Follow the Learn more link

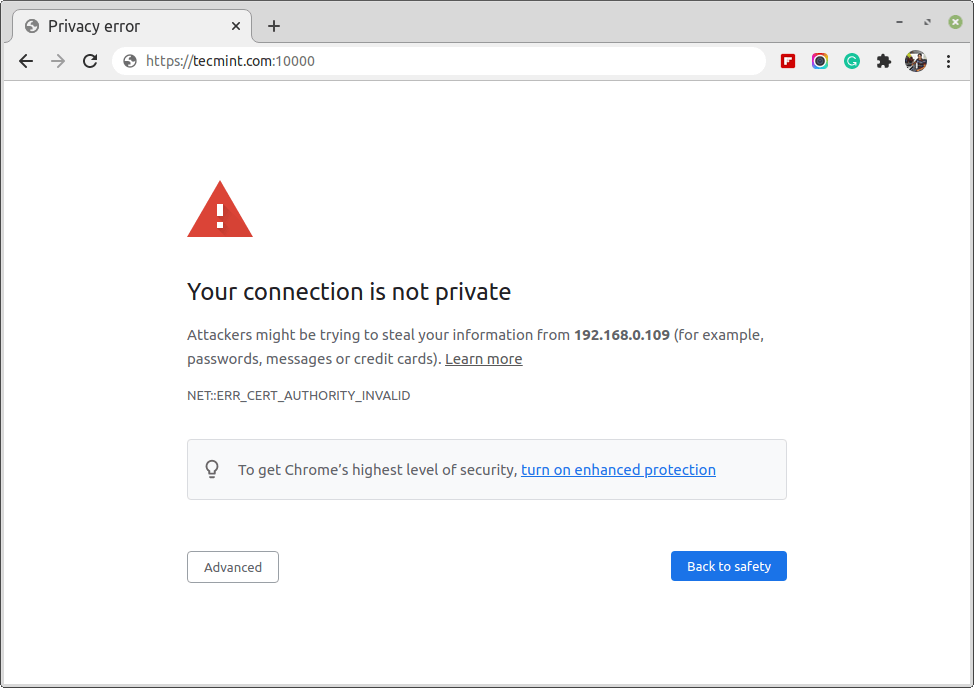click(x=483, y=359)
